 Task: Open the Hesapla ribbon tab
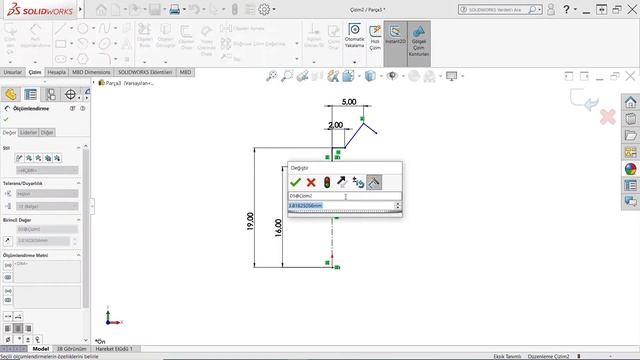click(57, 72)
